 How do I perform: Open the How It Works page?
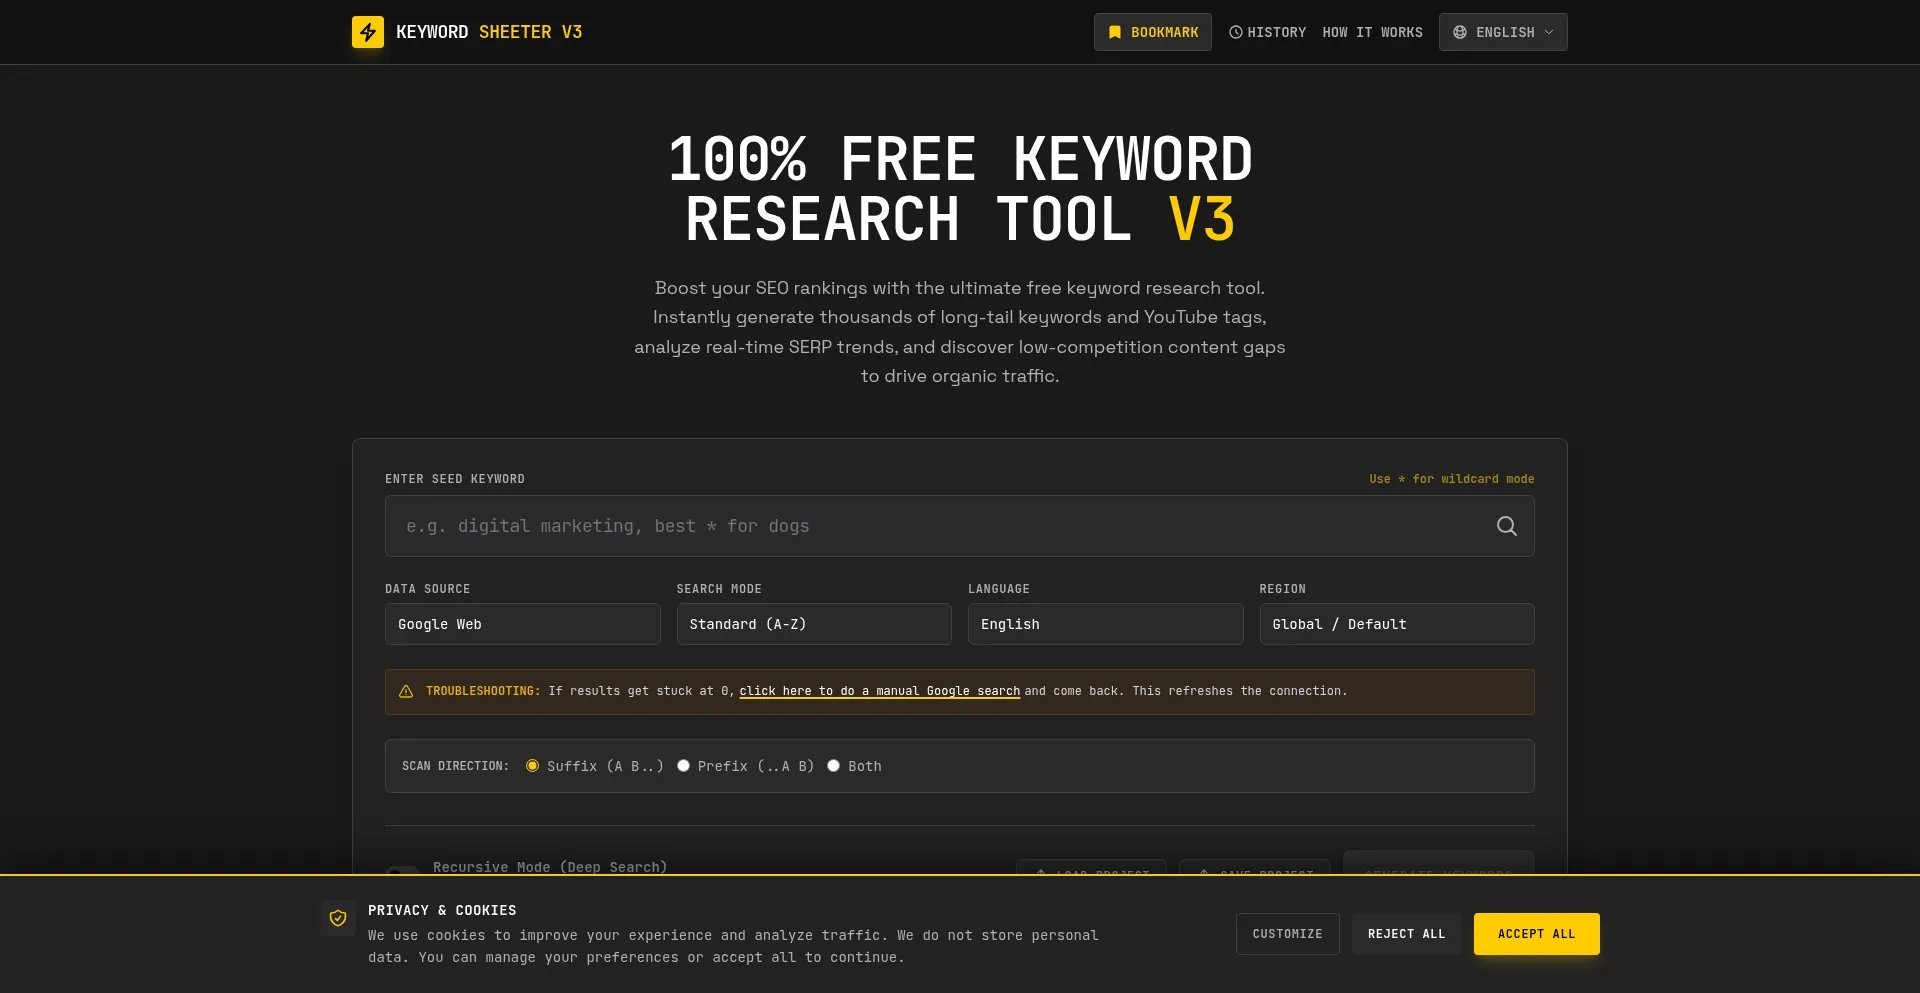(x=1372, y=32)
